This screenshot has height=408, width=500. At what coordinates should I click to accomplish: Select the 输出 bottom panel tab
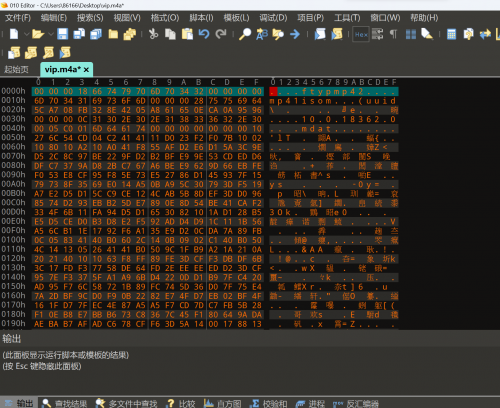(19, 403)
